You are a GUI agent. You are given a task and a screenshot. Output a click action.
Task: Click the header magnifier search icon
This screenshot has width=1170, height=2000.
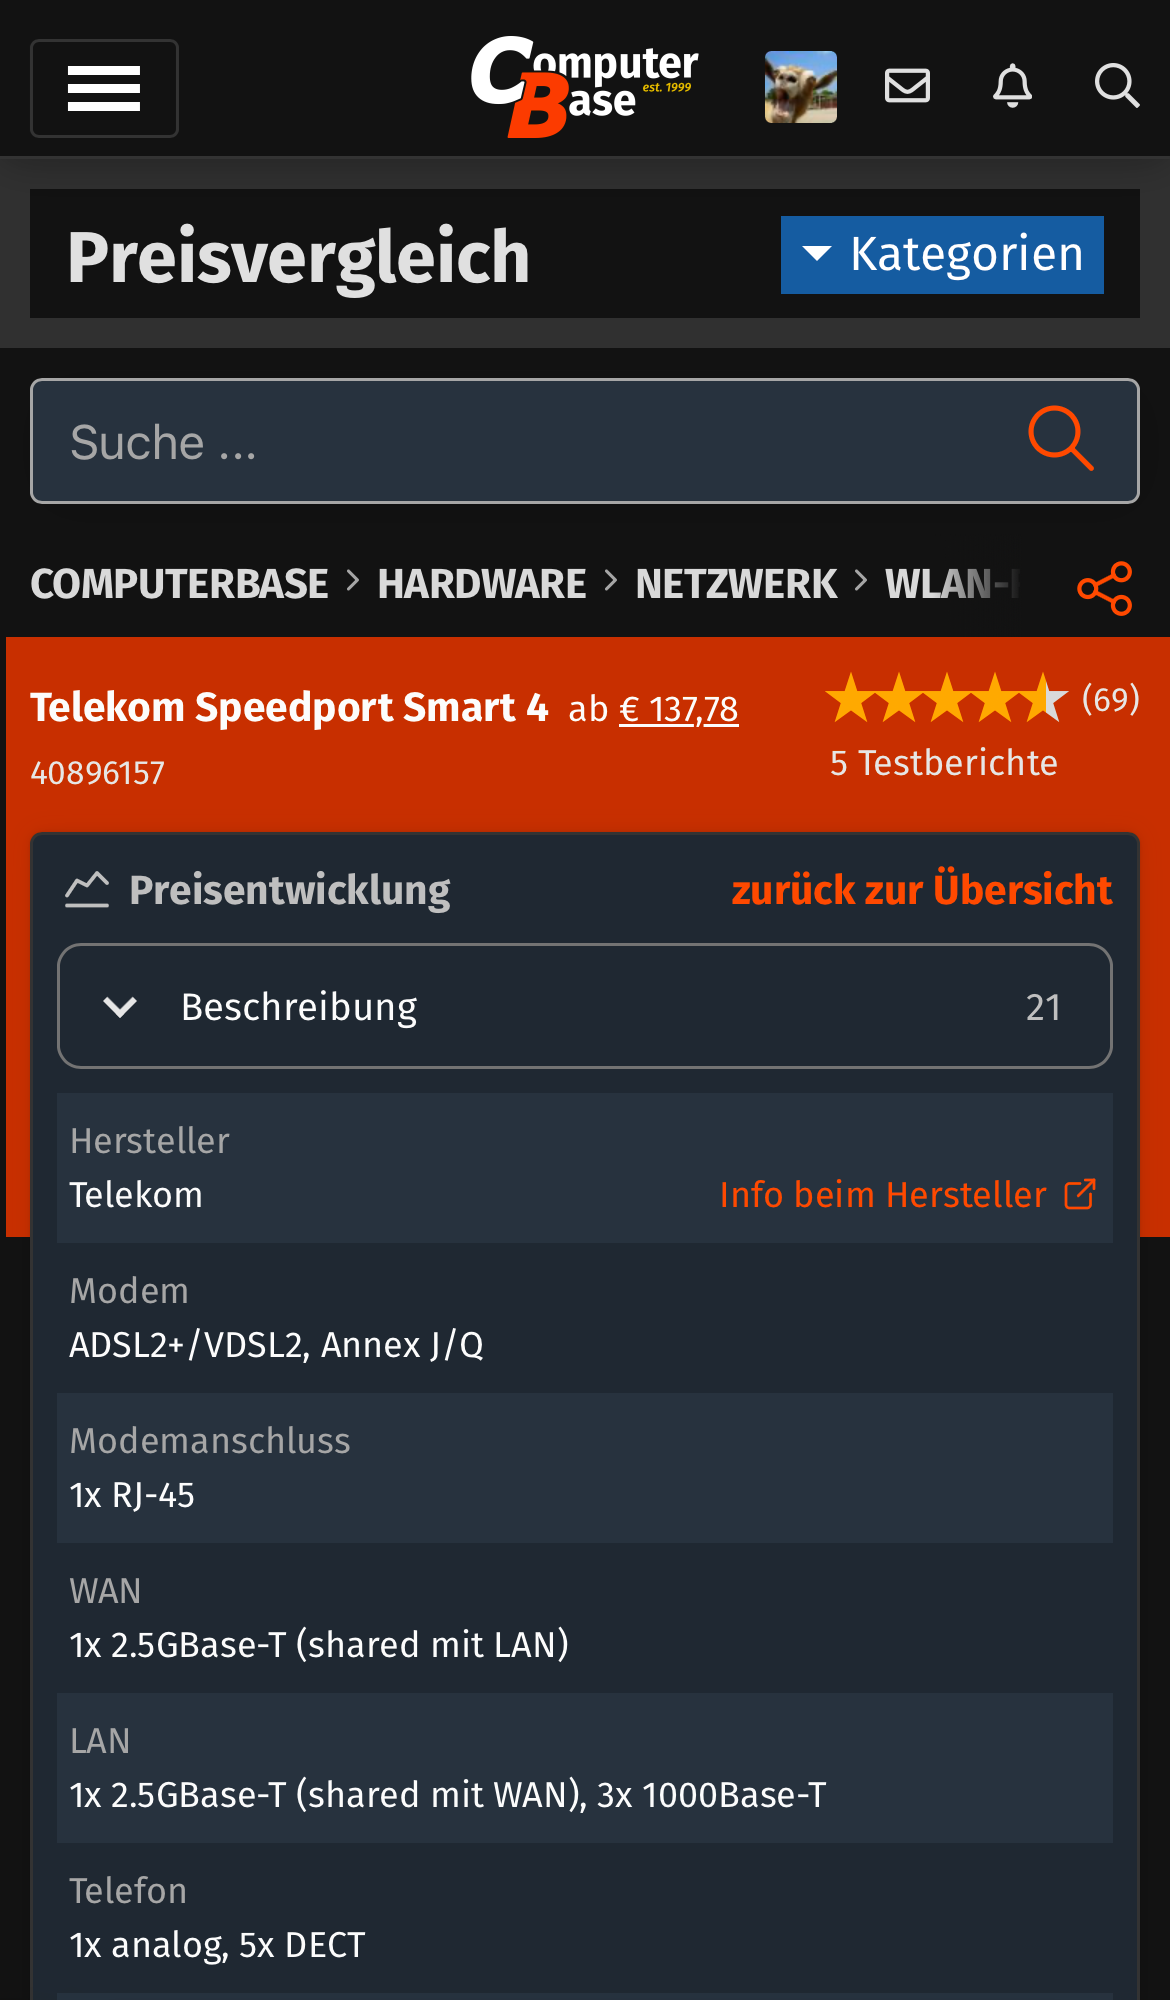click(1116, 86)
